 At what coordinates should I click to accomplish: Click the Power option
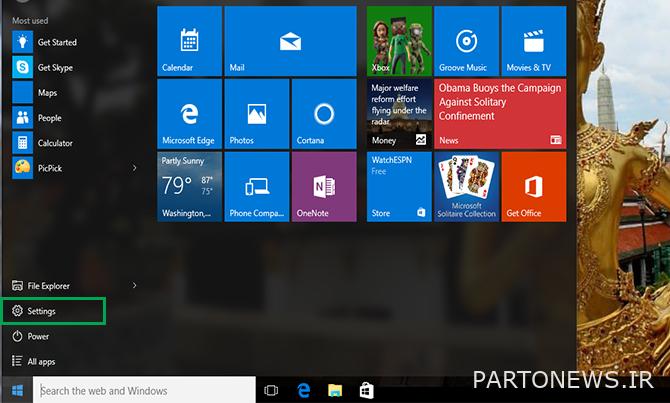(x=38, y=337)
